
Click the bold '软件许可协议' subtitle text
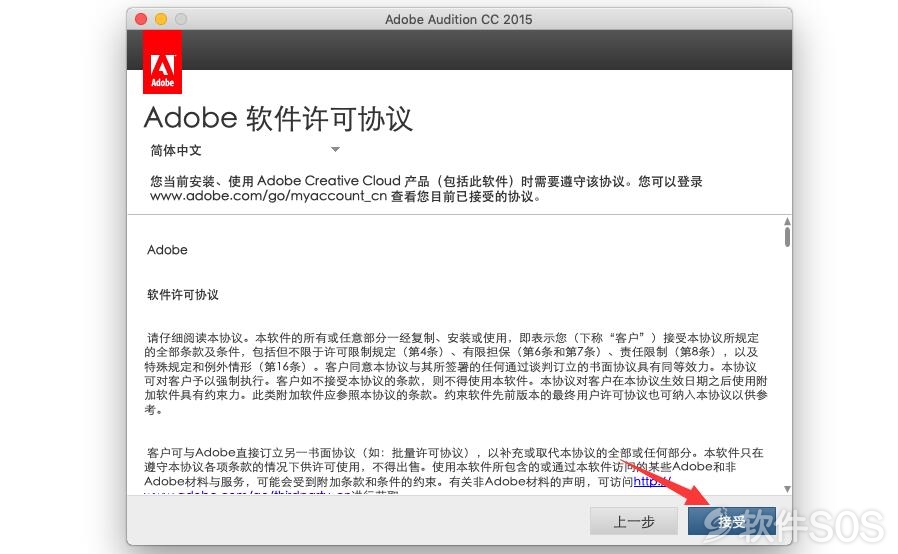point(183,294)
